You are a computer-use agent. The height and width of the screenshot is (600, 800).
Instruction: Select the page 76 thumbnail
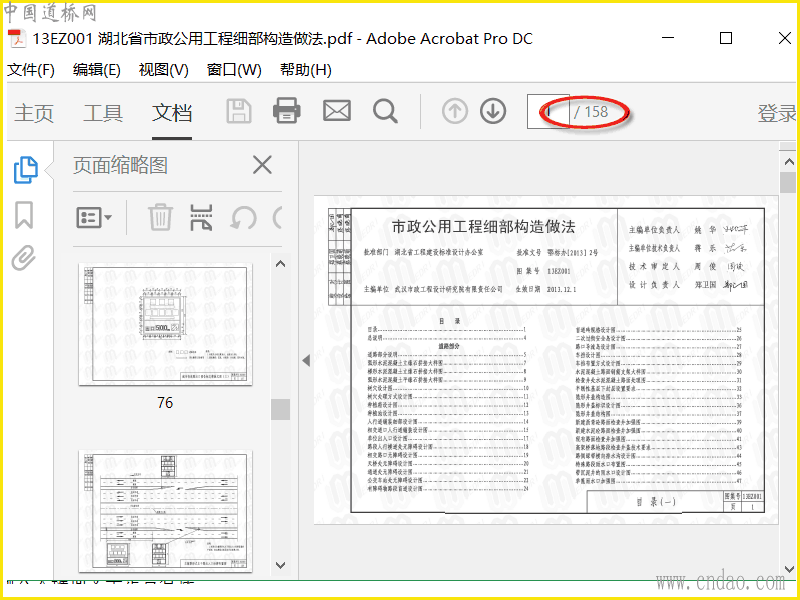(x=165, y=324)
